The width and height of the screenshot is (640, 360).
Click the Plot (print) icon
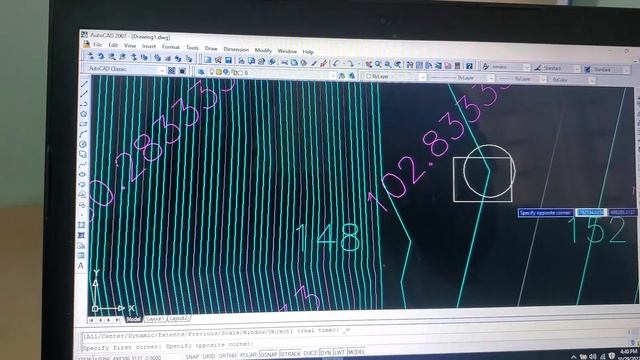click(x=241, y=61)
